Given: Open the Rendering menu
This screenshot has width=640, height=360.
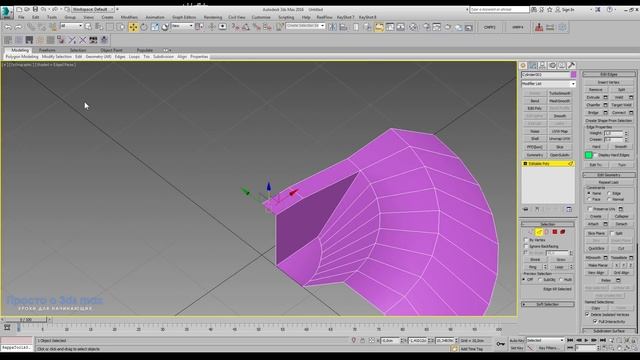Looking at the screenshot, I should click(213, 18).
